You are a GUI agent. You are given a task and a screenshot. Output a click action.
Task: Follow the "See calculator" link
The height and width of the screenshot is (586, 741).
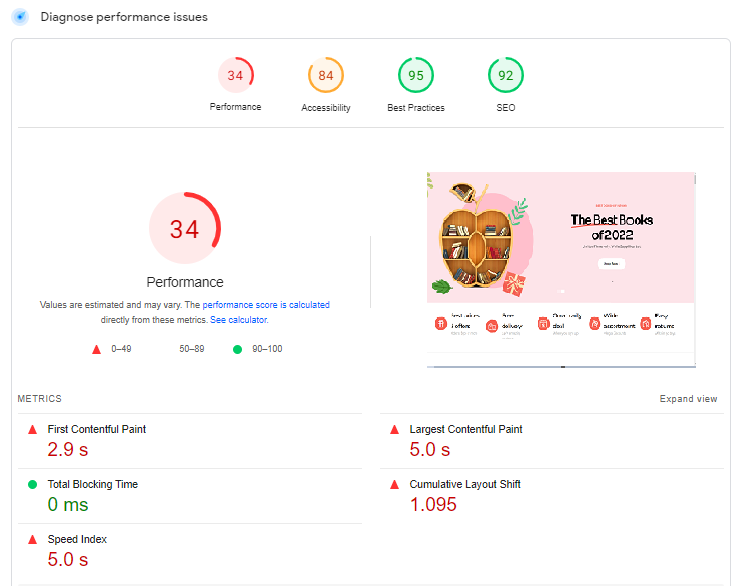tap(238, 320)
